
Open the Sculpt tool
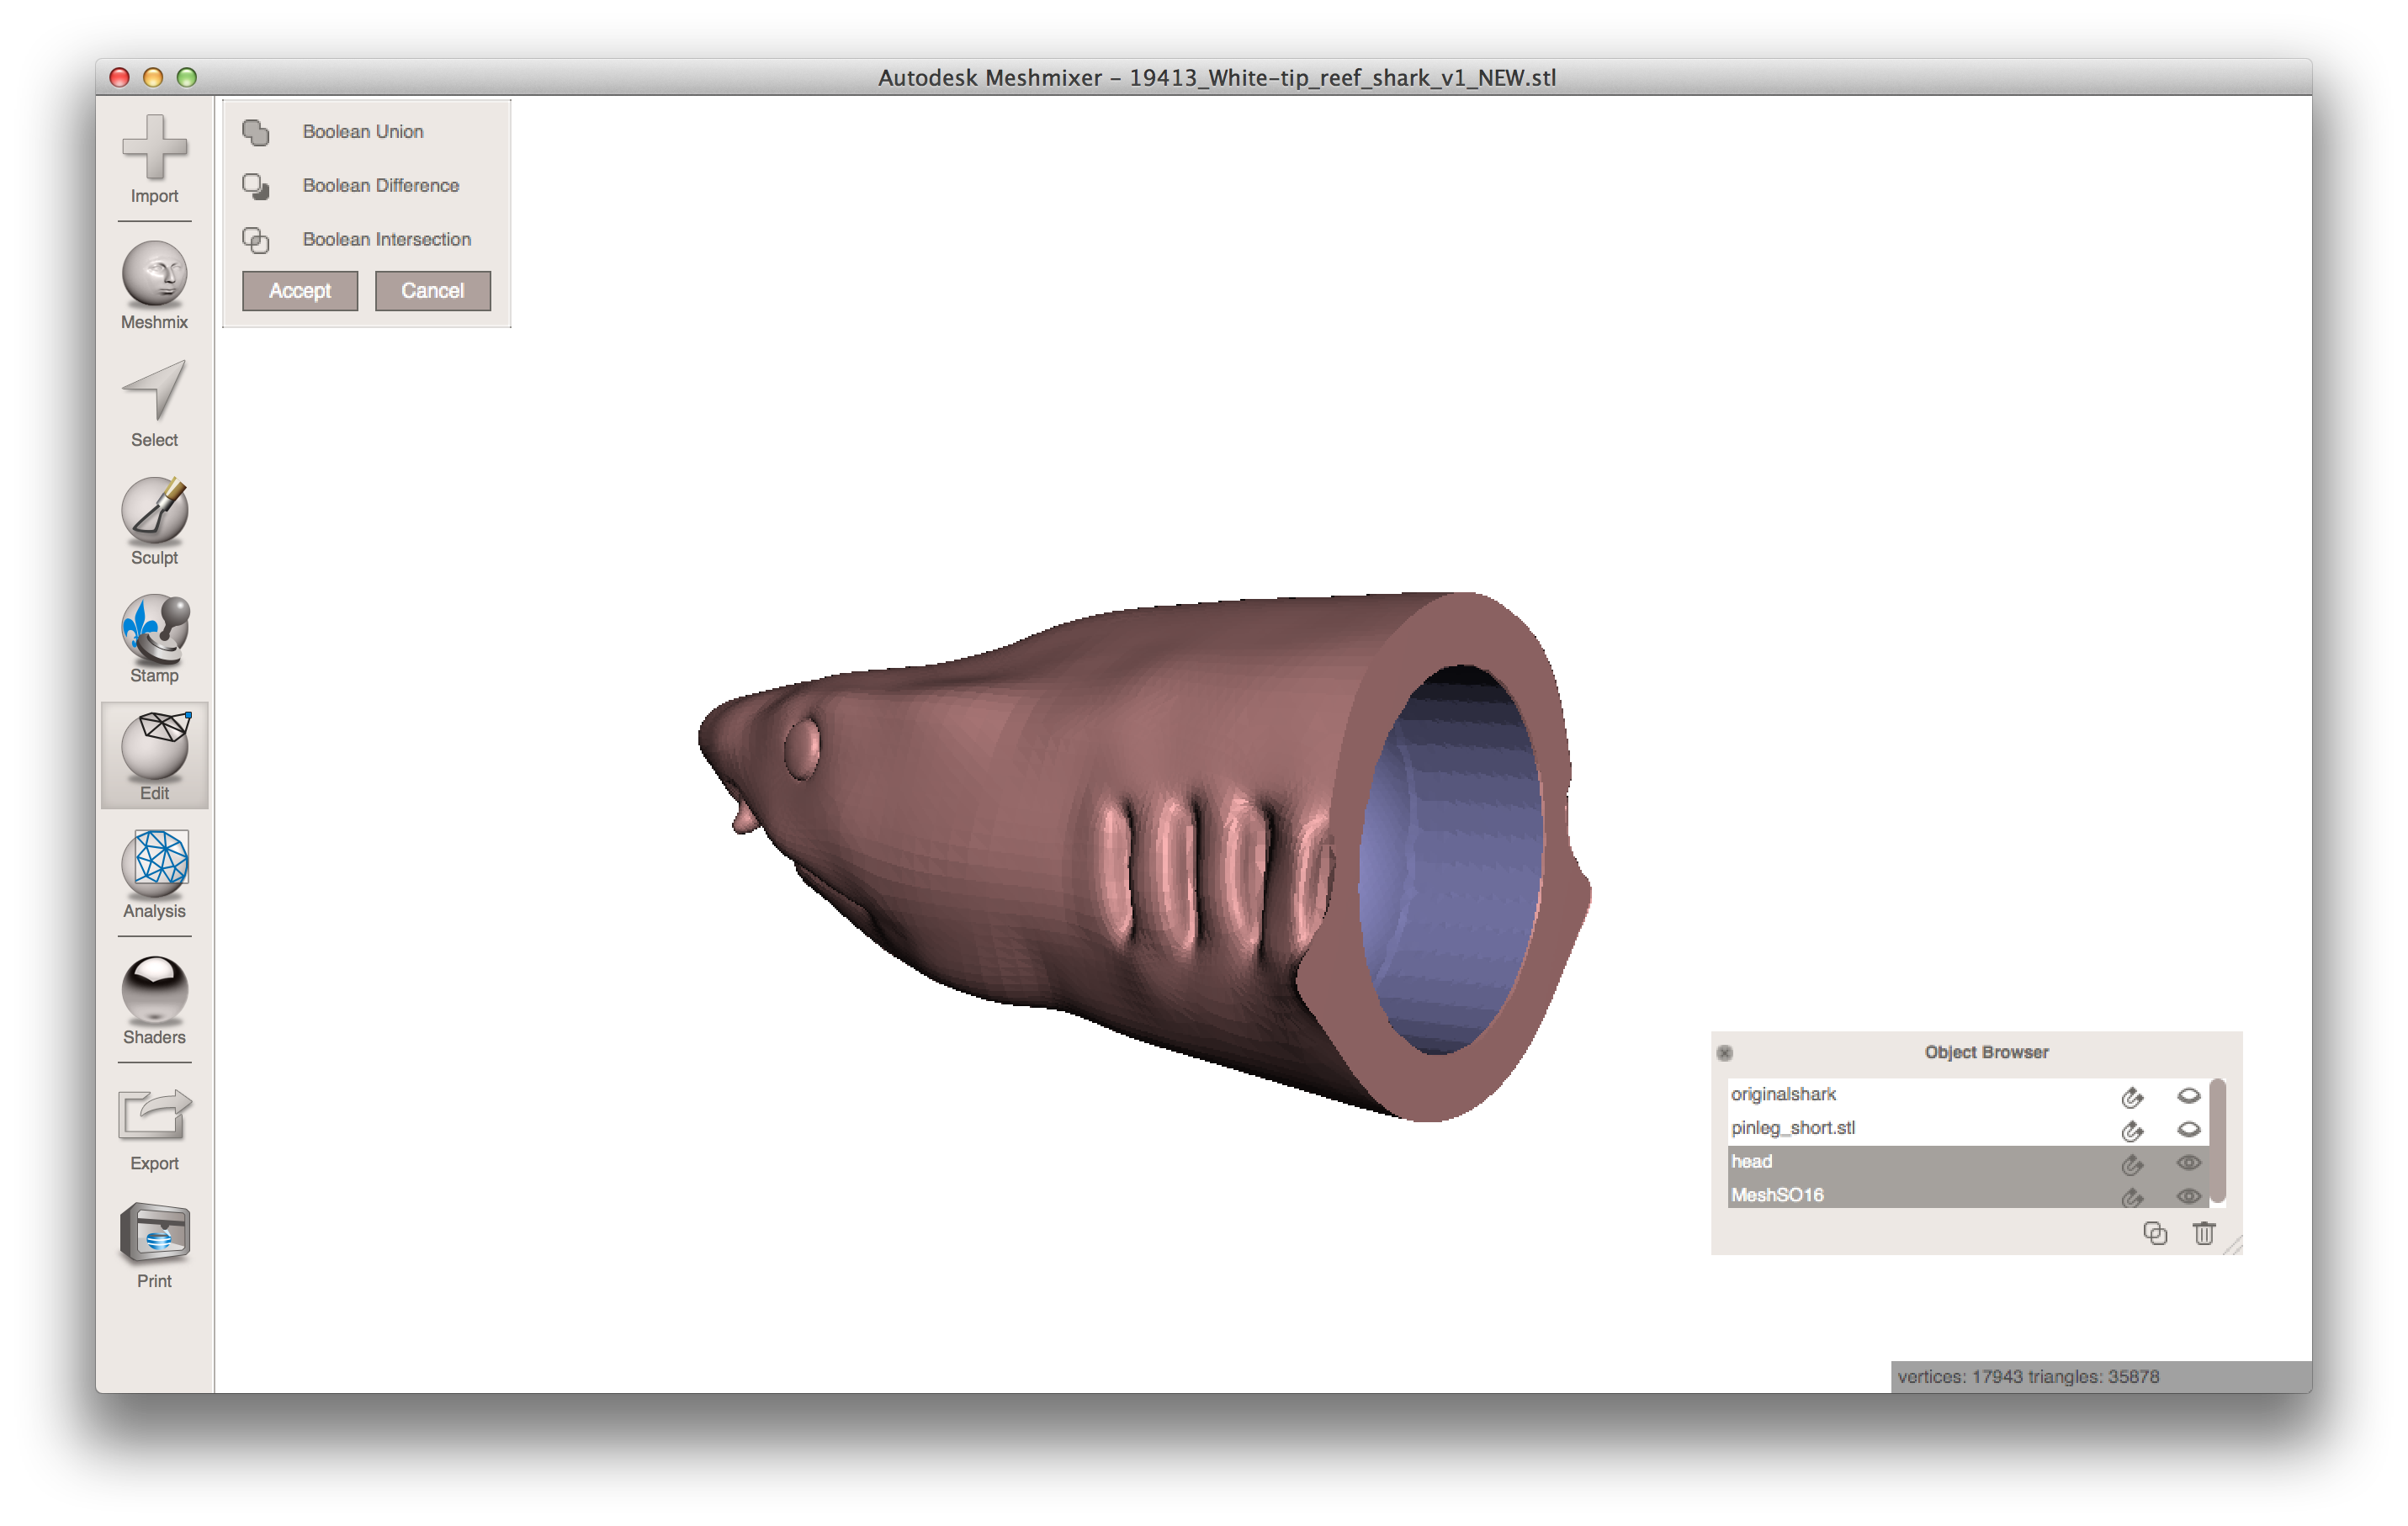(x=154, y=522)
